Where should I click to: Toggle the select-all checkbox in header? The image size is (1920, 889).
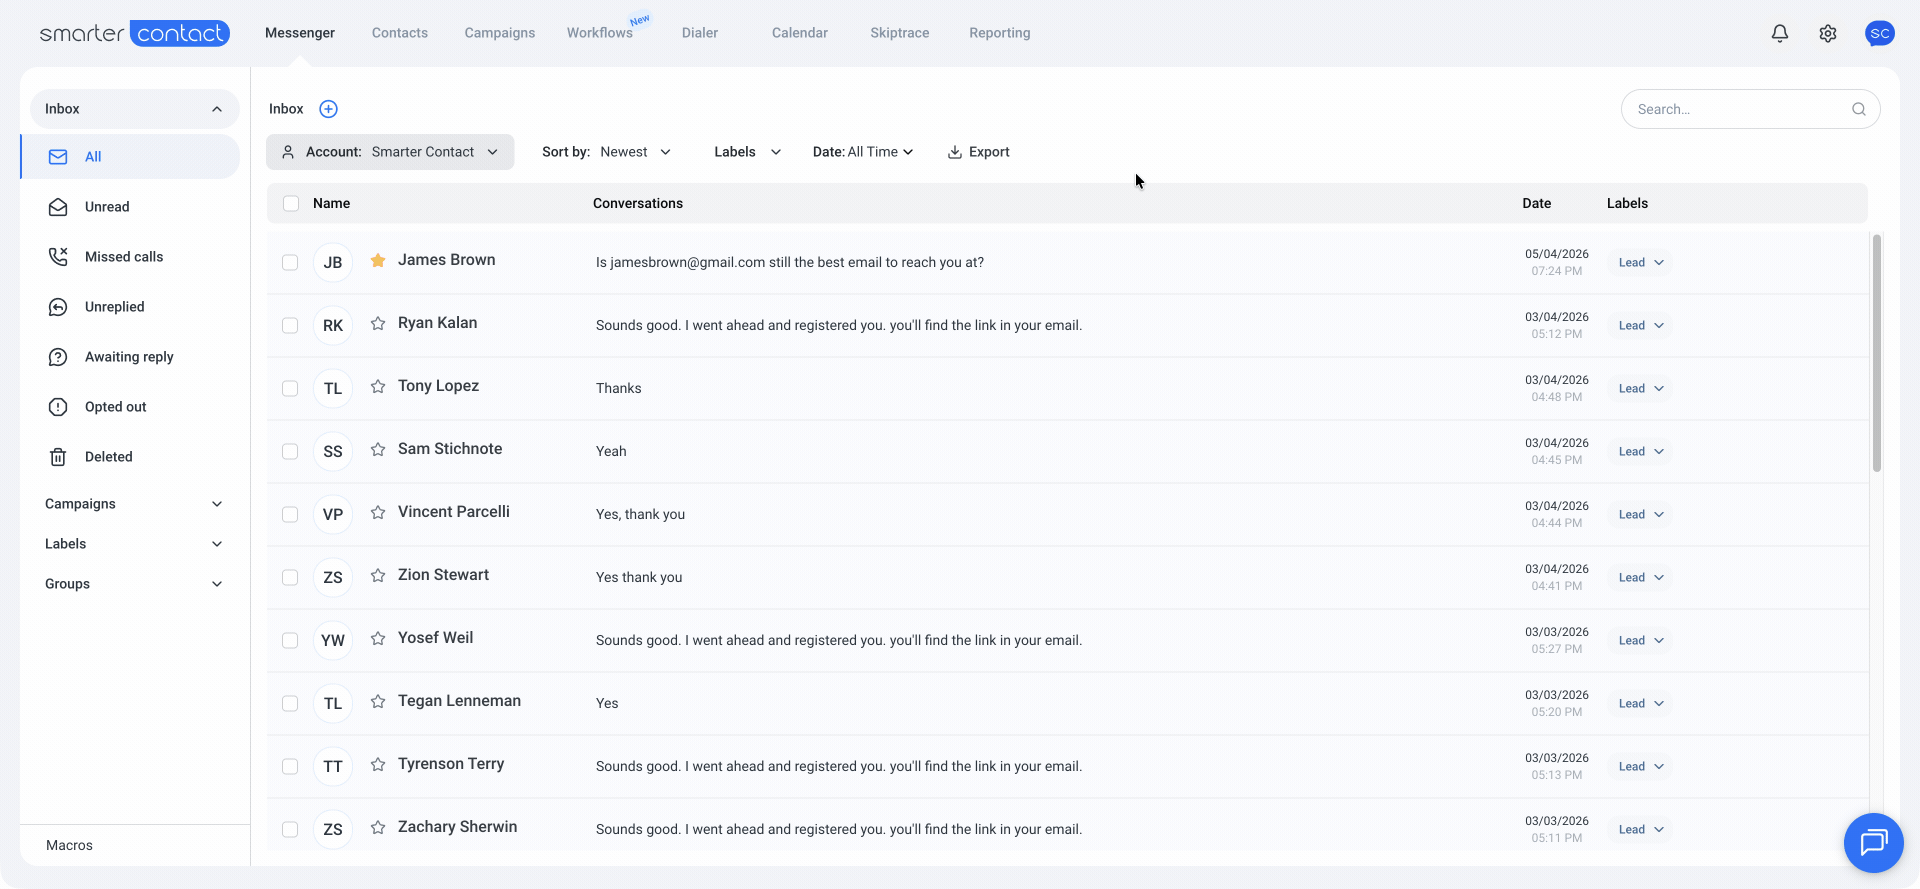[x=291, y=204]
